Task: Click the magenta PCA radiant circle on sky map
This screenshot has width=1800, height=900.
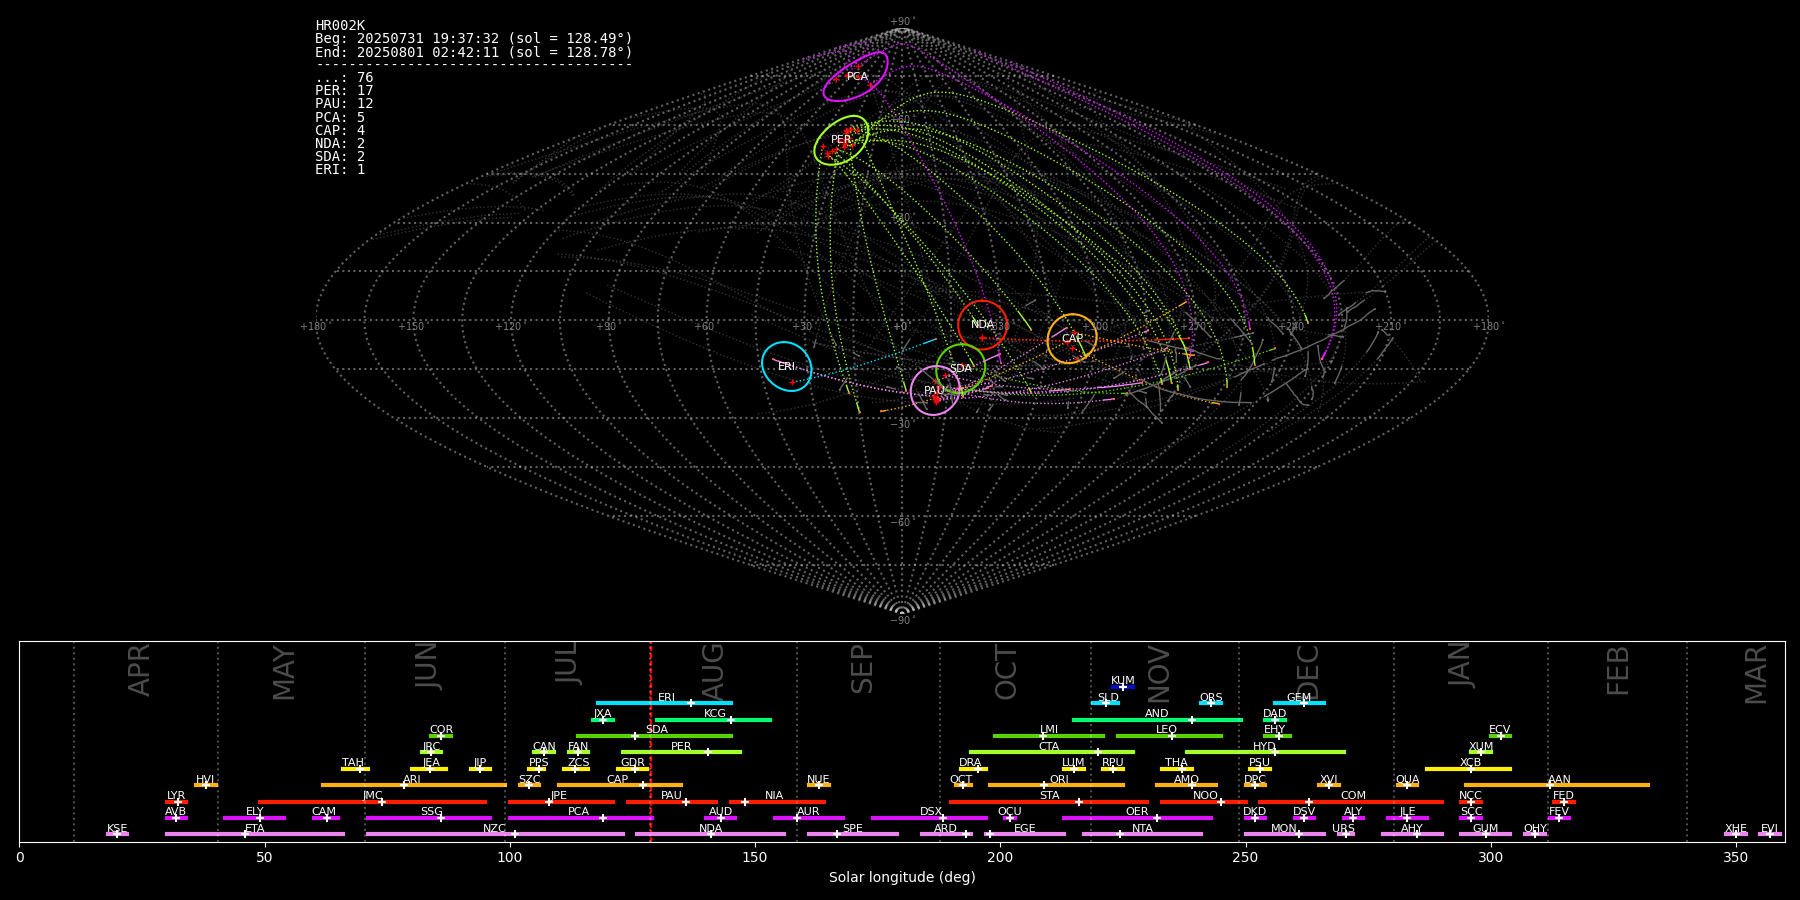Action: pyautogui.click(x=855, y=77)
